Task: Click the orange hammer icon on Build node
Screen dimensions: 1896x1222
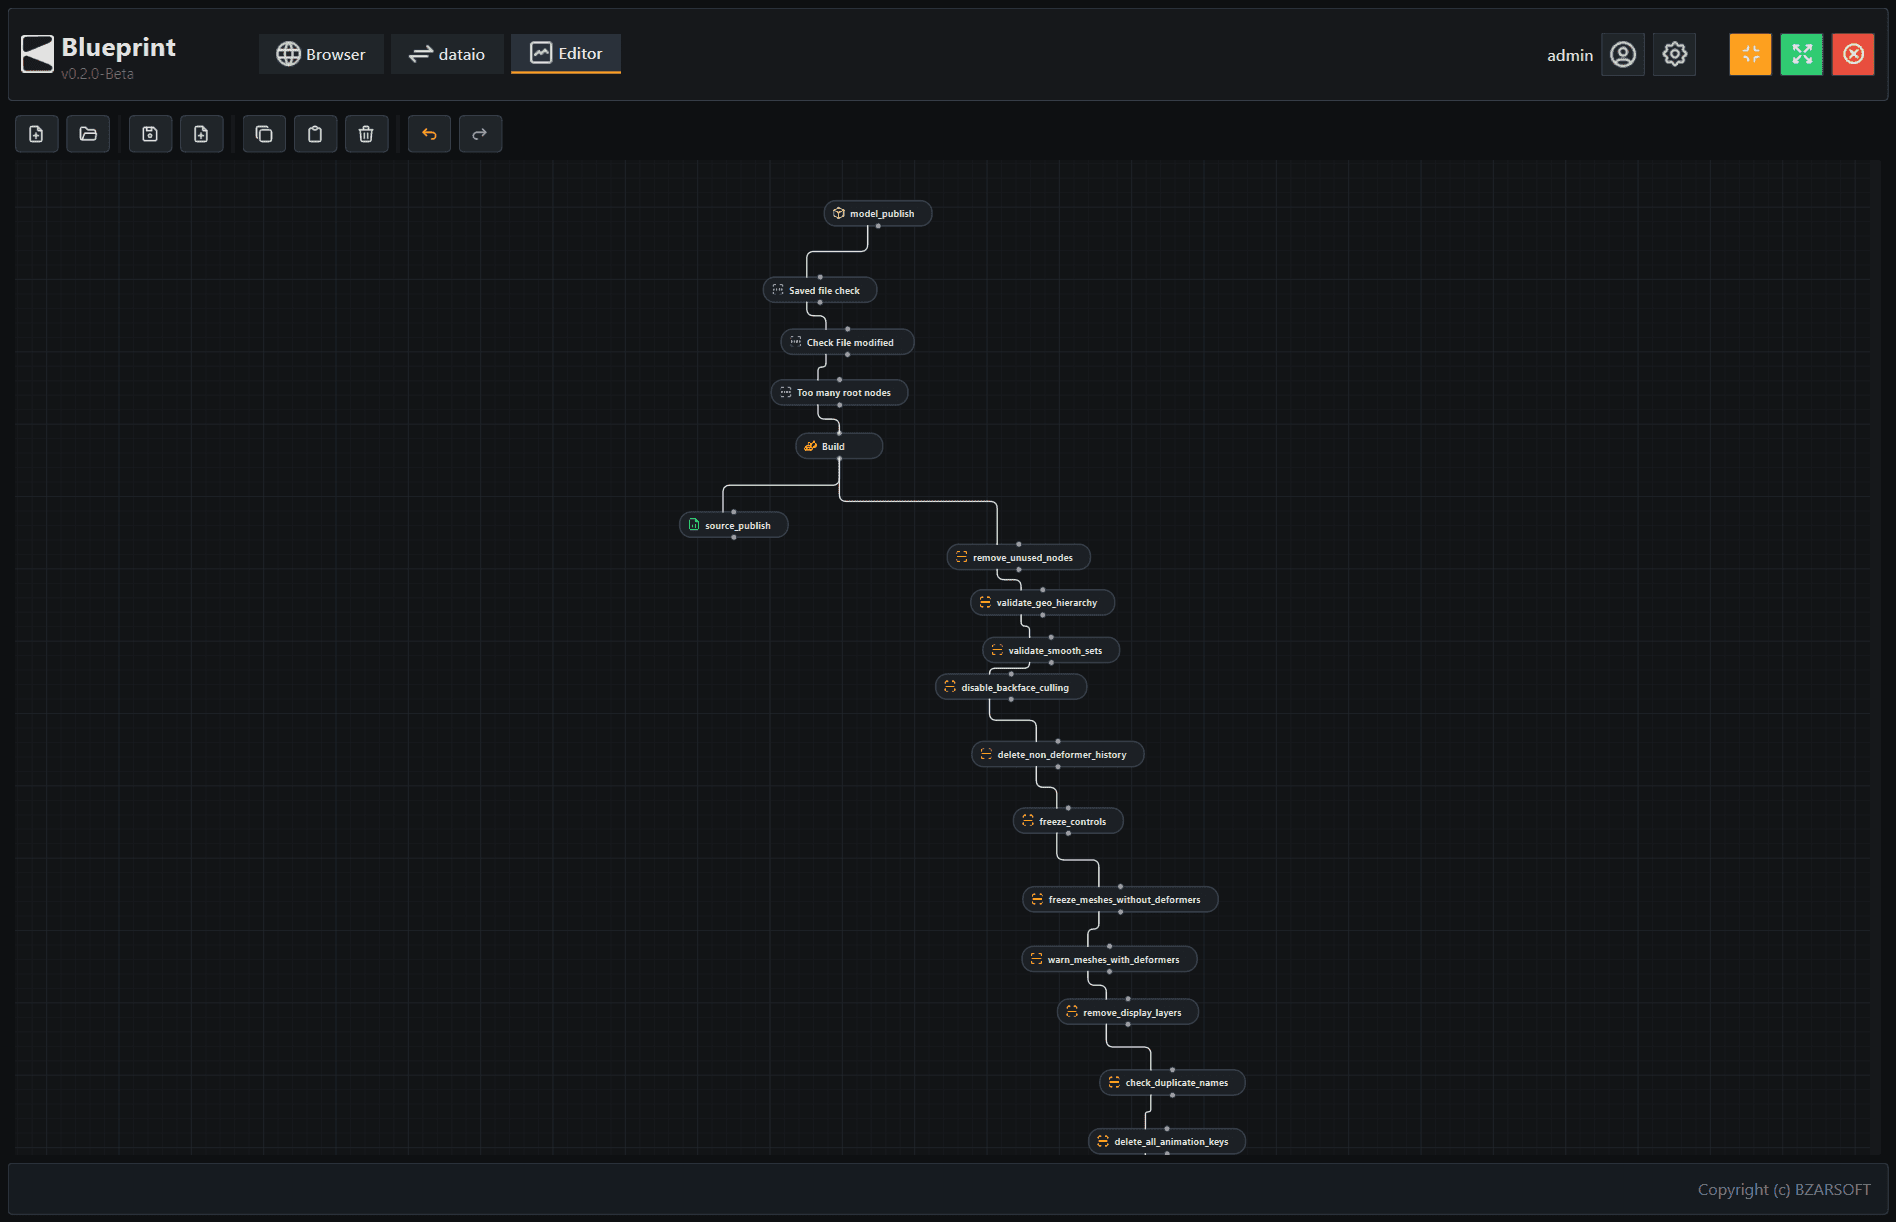Action: pos(811,446)
